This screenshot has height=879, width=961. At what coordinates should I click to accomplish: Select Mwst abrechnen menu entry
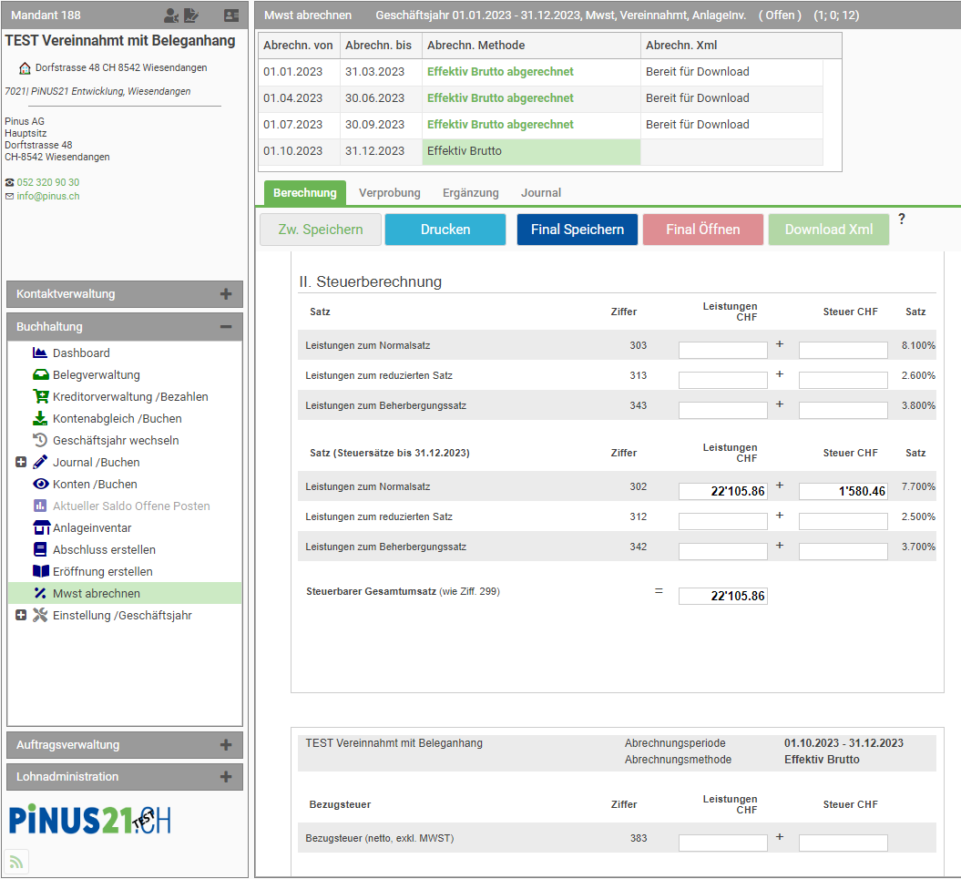pyautogui.click(x=124, y=593)
